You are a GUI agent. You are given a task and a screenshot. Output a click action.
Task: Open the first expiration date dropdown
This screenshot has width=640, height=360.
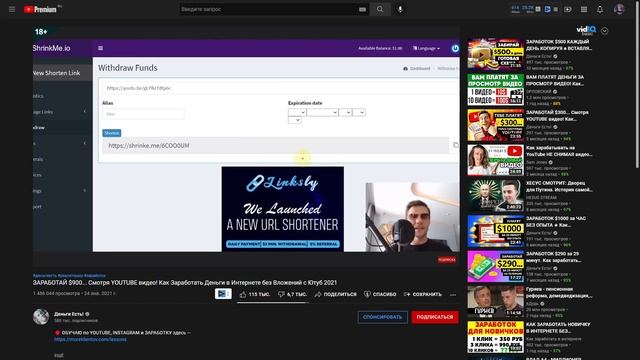[x=297, y=112]
